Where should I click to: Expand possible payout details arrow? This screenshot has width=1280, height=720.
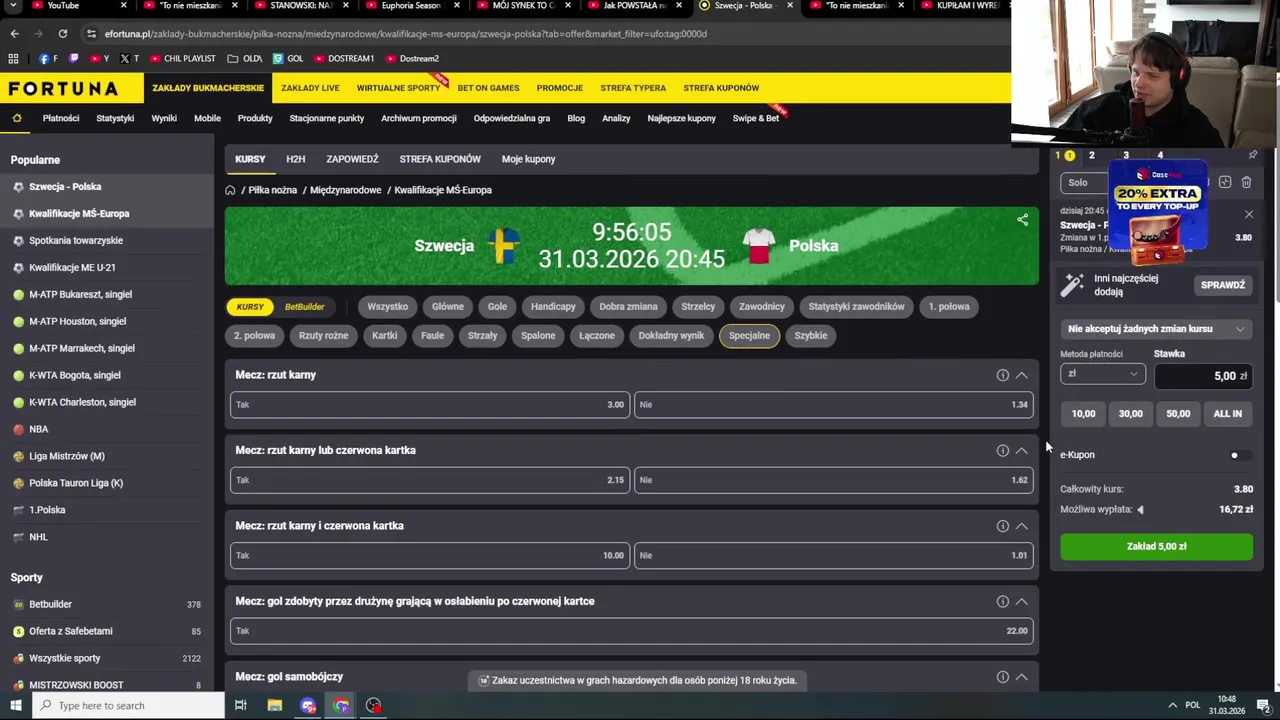click(x=1140, y=510)
